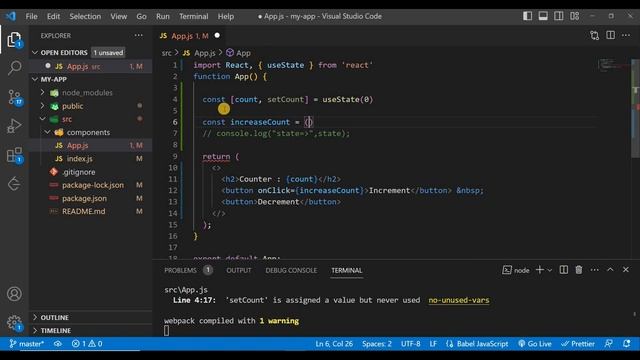This screenshot has height=360, width=640.
Task: Collapse the components folder
Action: [x=47, y=132]
